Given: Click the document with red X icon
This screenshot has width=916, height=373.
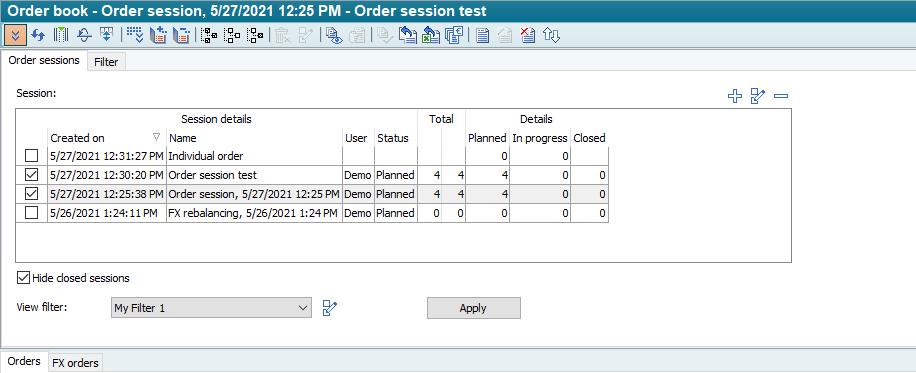Looking at the screenshot, I should coord(528,36).
